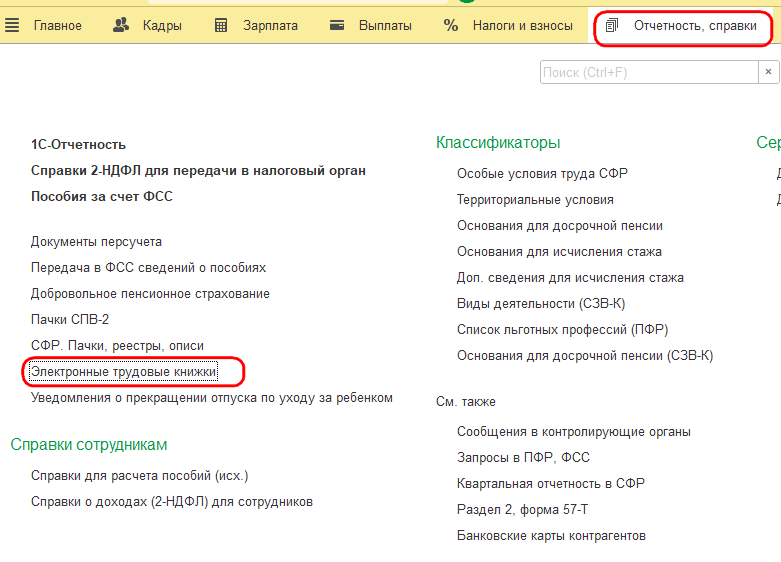Open 1С-Отчетность

click(78, 144)
